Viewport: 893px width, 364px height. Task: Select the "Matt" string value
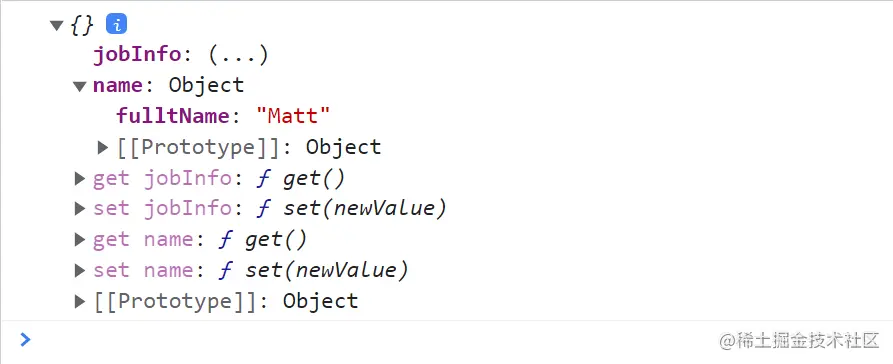293,116
